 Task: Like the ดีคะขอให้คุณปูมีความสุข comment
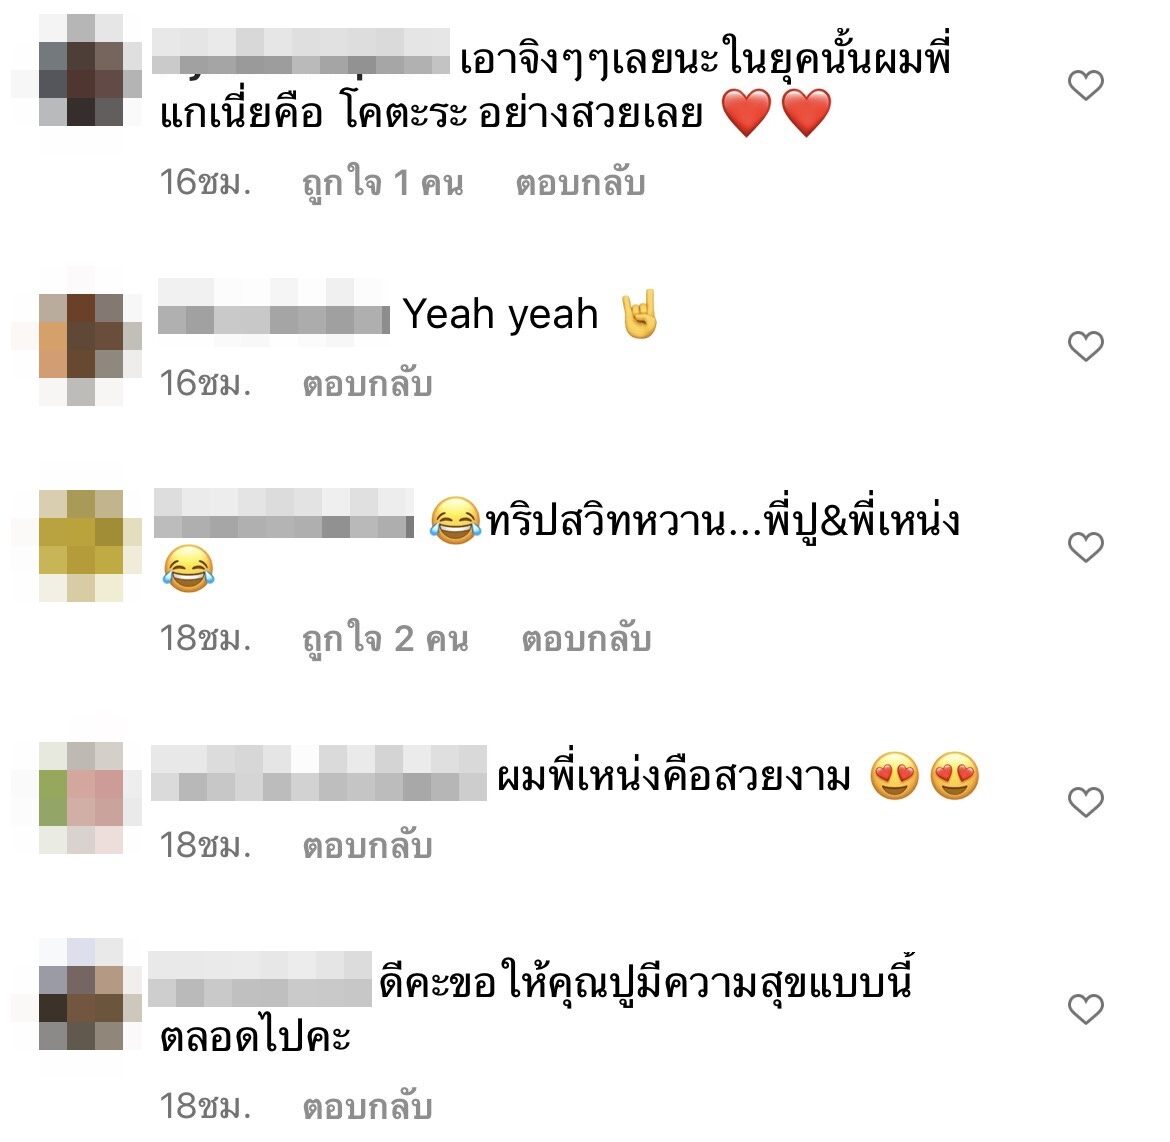tap(1086, 1009)
